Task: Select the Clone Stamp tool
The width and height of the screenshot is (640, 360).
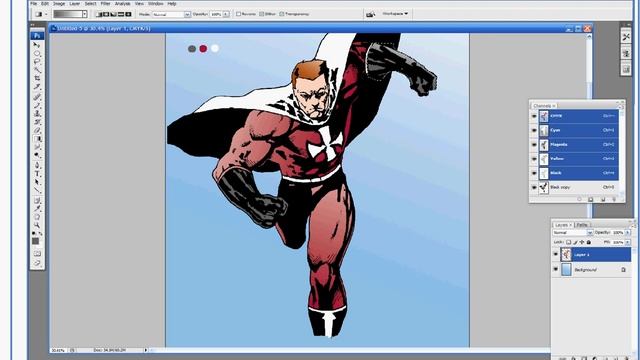Action: tap(37, 113)
